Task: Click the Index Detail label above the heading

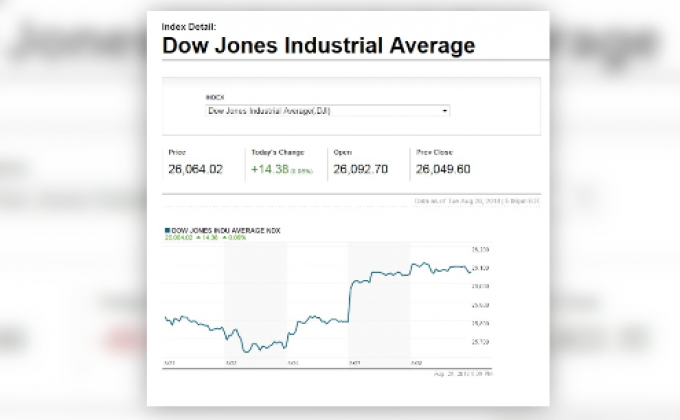Action: point(187,25)
